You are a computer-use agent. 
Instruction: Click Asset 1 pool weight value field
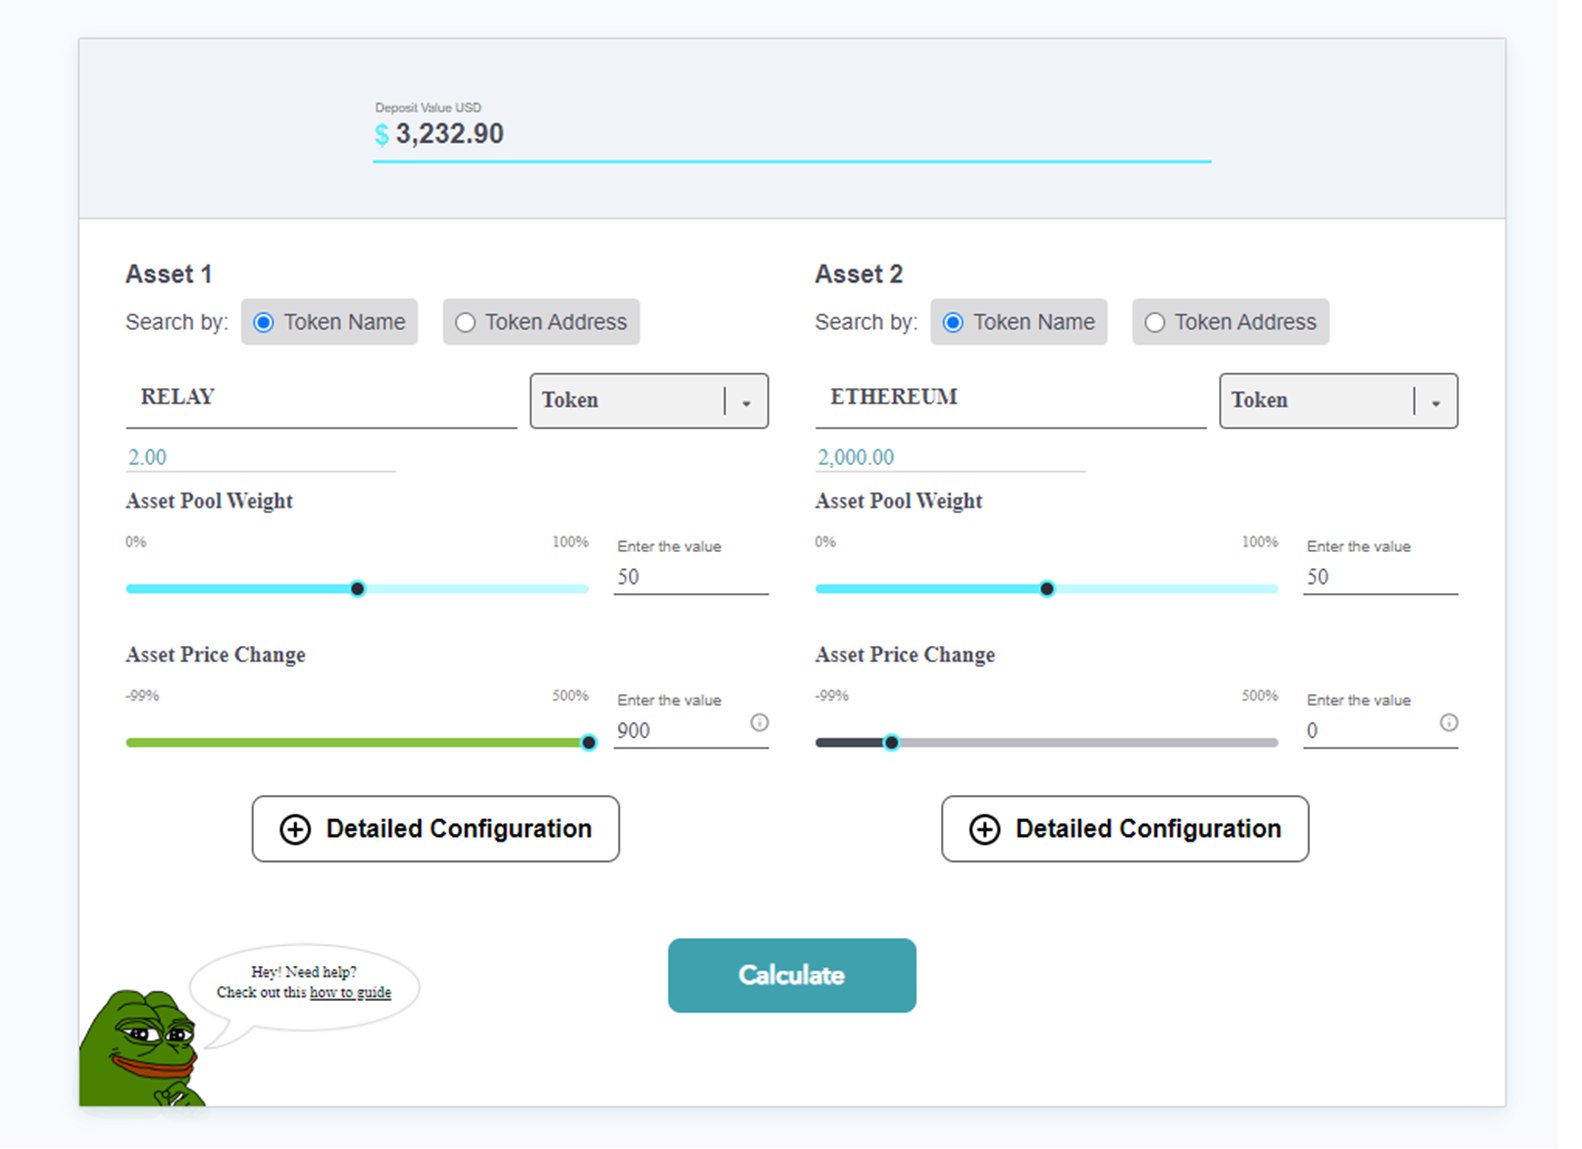691,577
